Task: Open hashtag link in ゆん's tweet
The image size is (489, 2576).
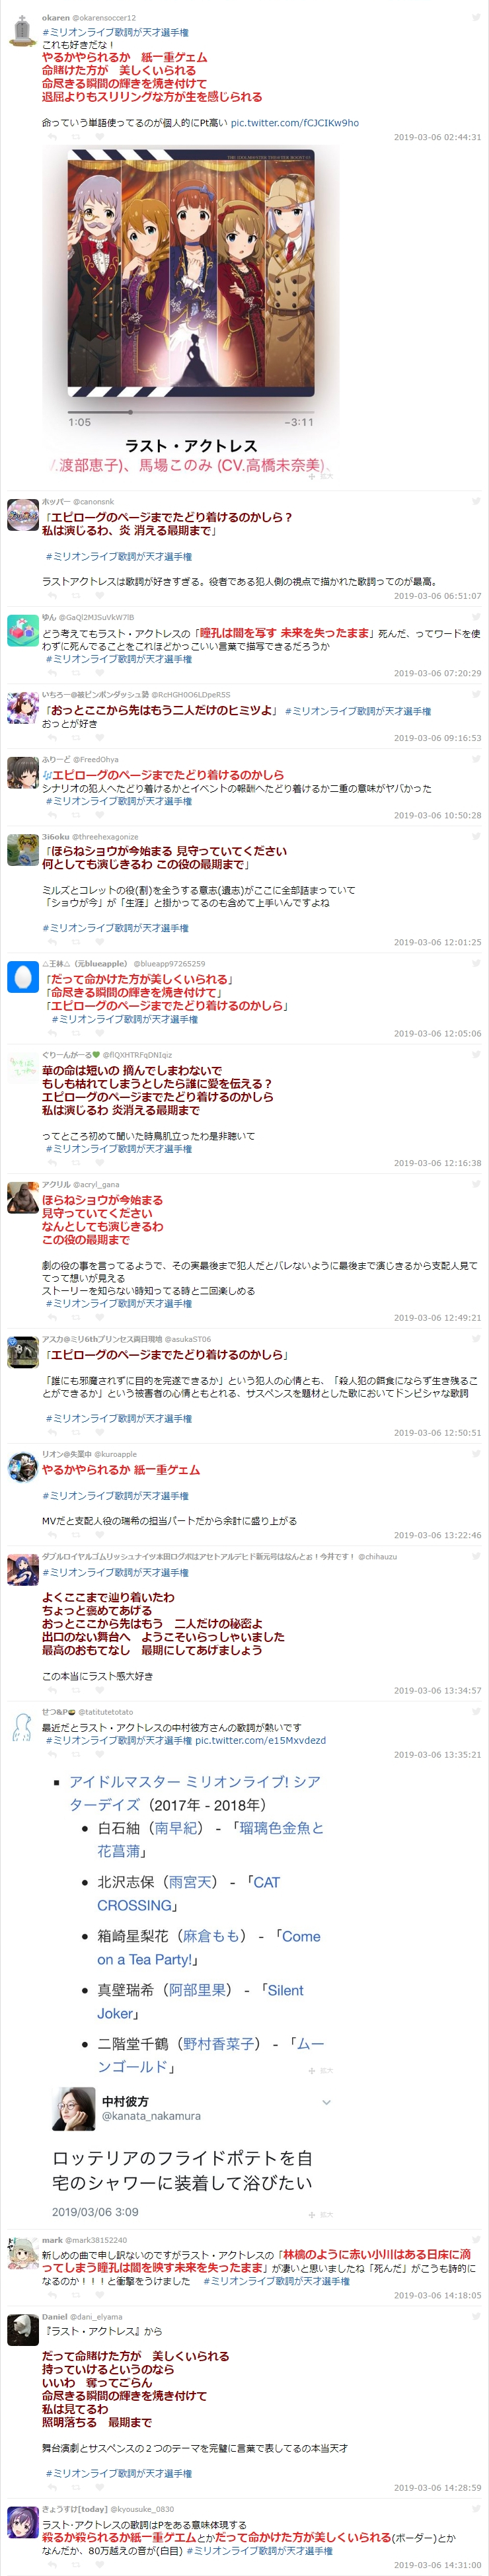Action: [x=119, y=659]
